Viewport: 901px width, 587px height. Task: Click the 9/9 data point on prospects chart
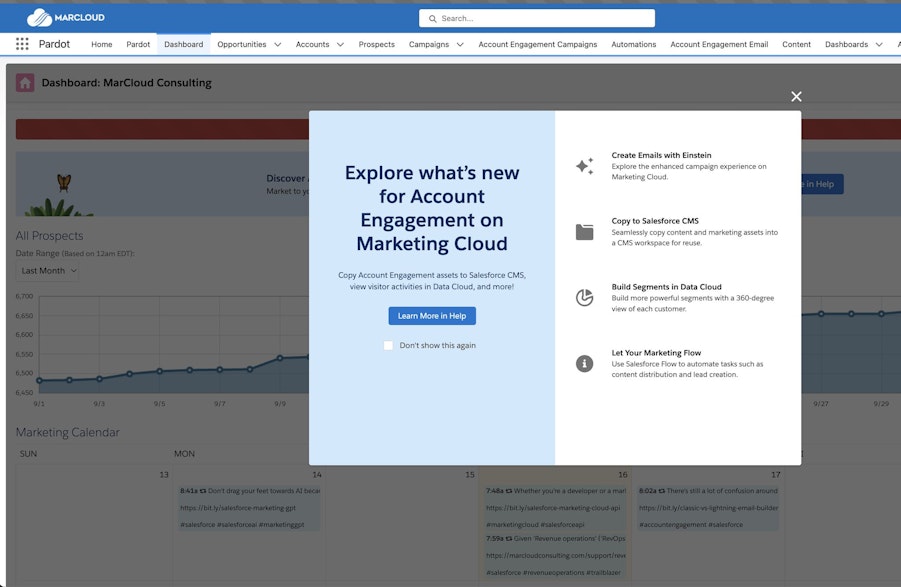[x=280, y=358]
